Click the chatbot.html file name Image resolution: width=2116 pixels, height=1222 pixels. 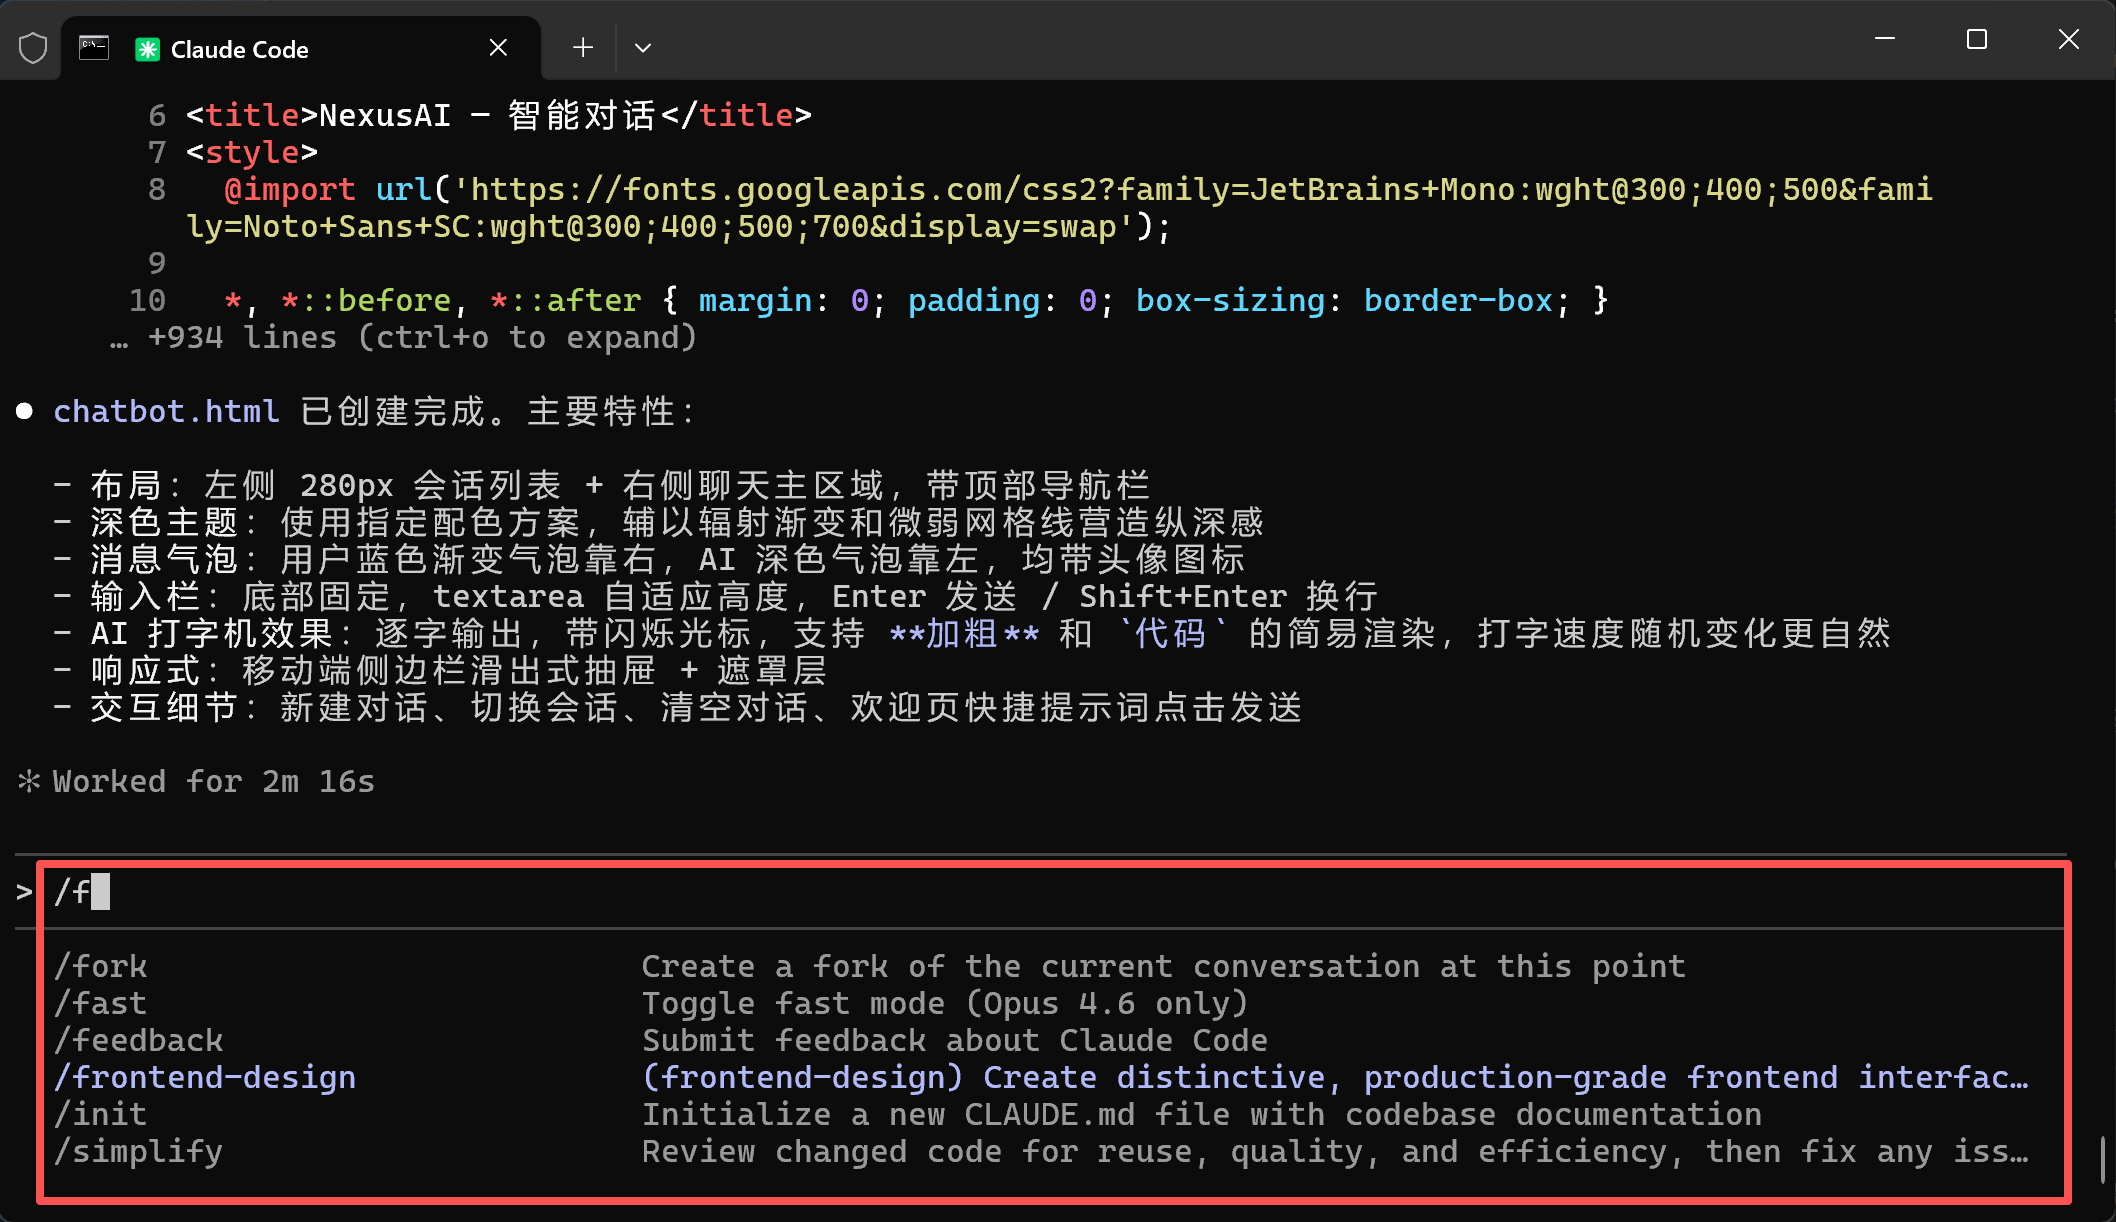coord(166,411)
